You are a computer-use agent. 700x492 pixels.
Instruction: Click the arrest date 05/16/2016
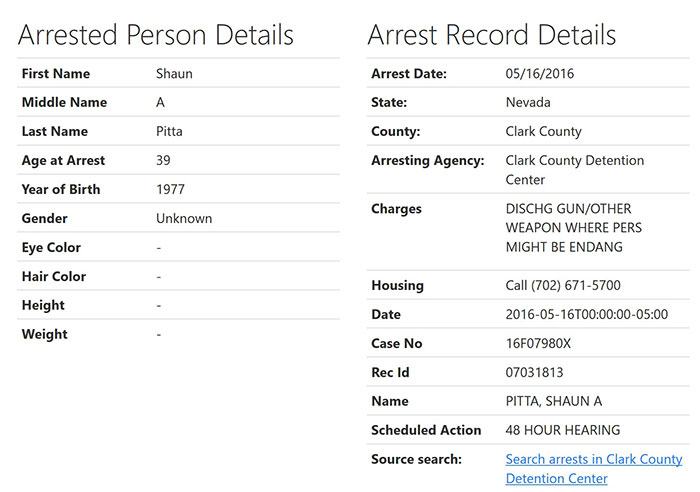pos(540,74)
